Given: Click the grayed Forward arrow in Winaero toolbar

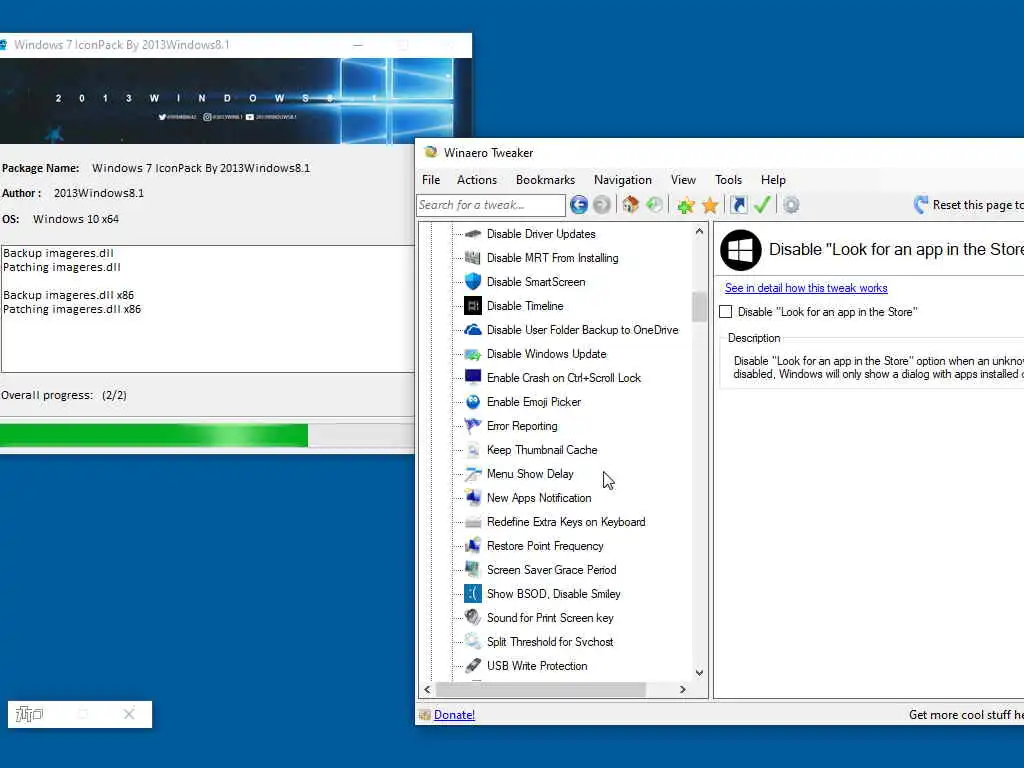Looking at the screenshot, I should [x=602, y=205].
